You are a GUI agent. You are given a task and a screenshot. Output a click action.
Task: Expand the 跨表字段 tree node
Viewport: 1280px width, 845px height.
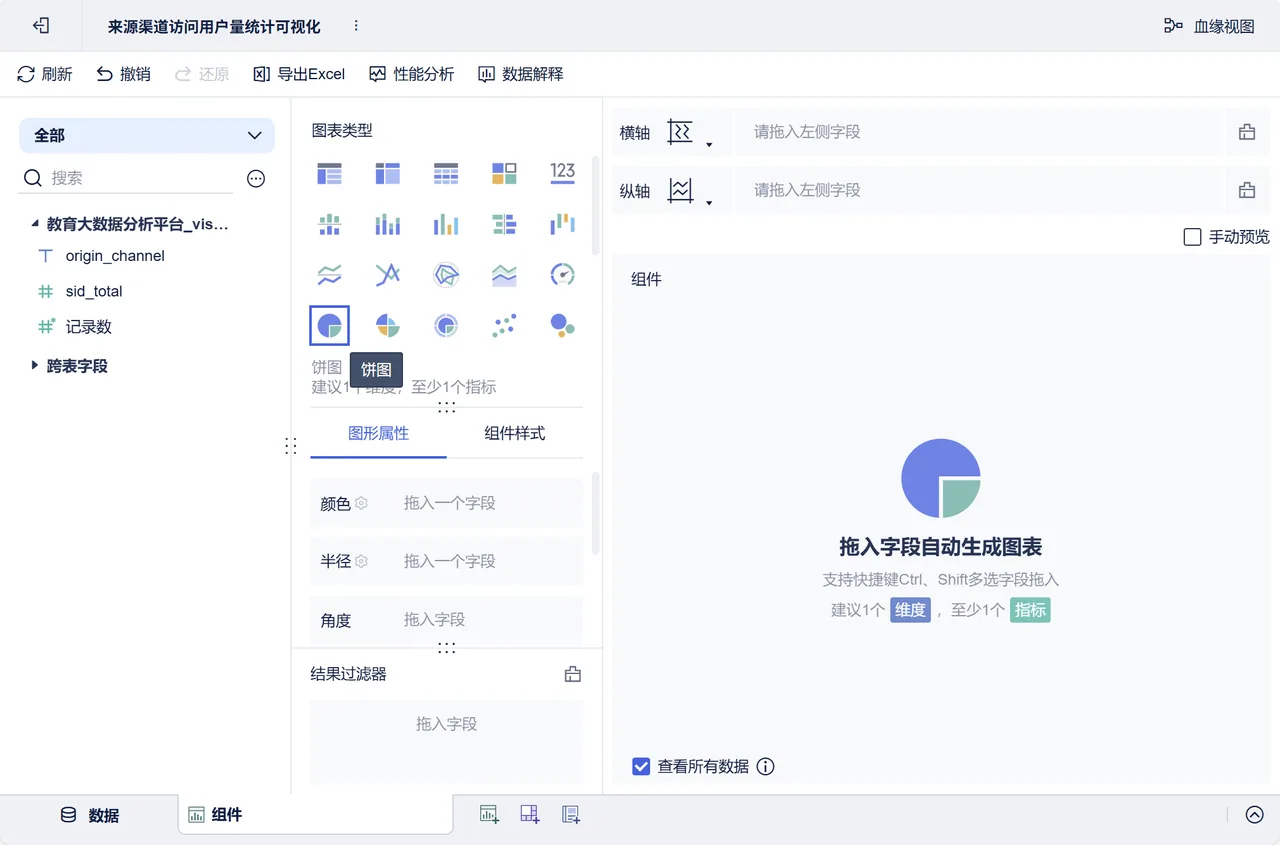(36, 366)
